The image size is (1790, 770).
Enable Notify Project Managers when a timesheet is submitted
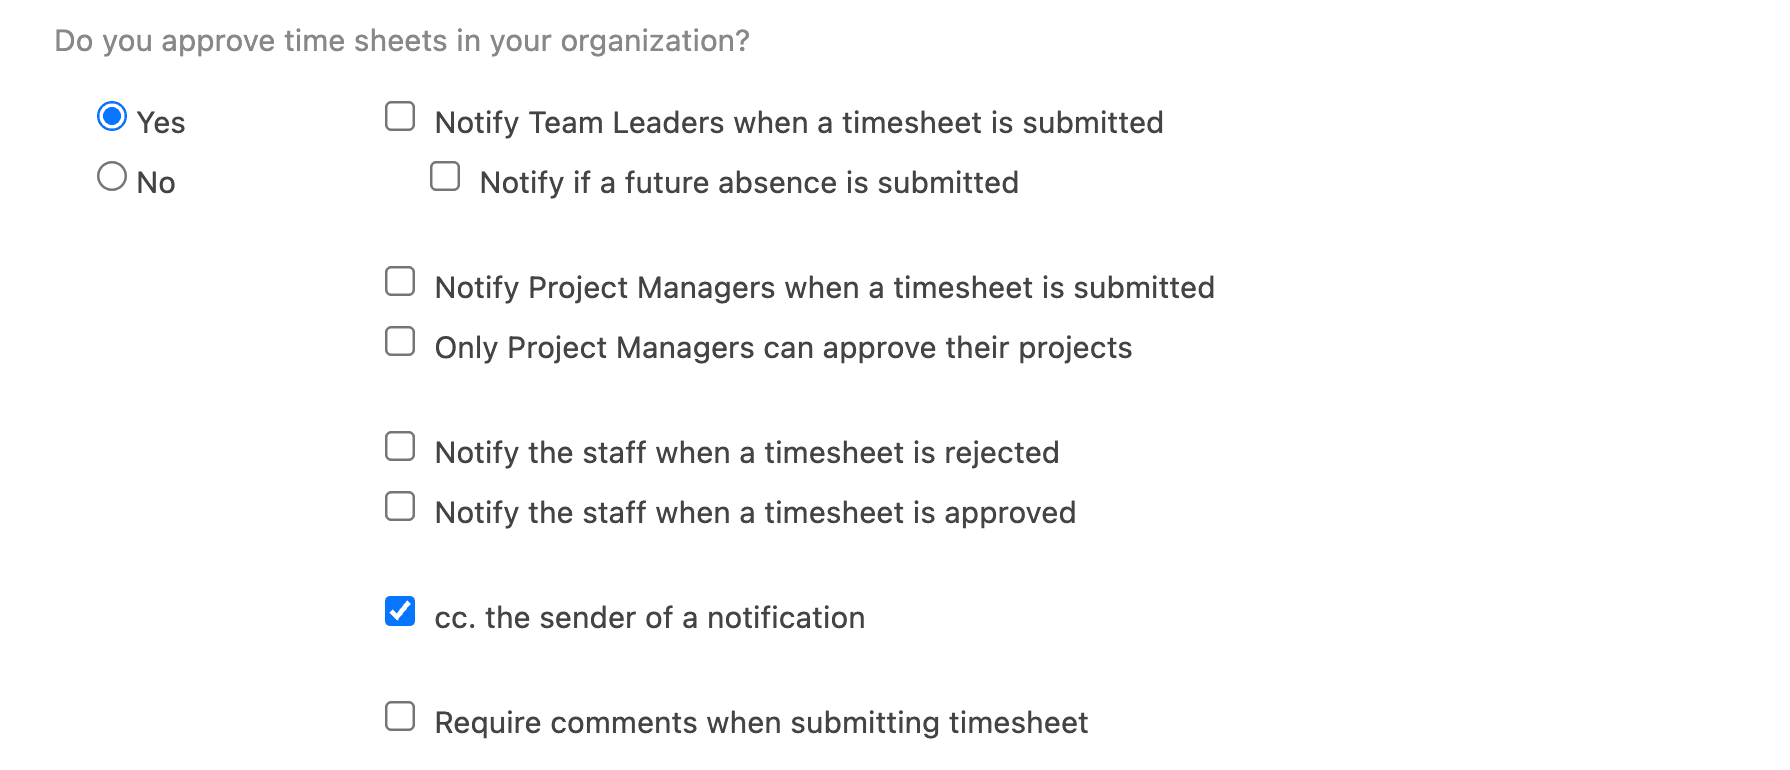399,281
